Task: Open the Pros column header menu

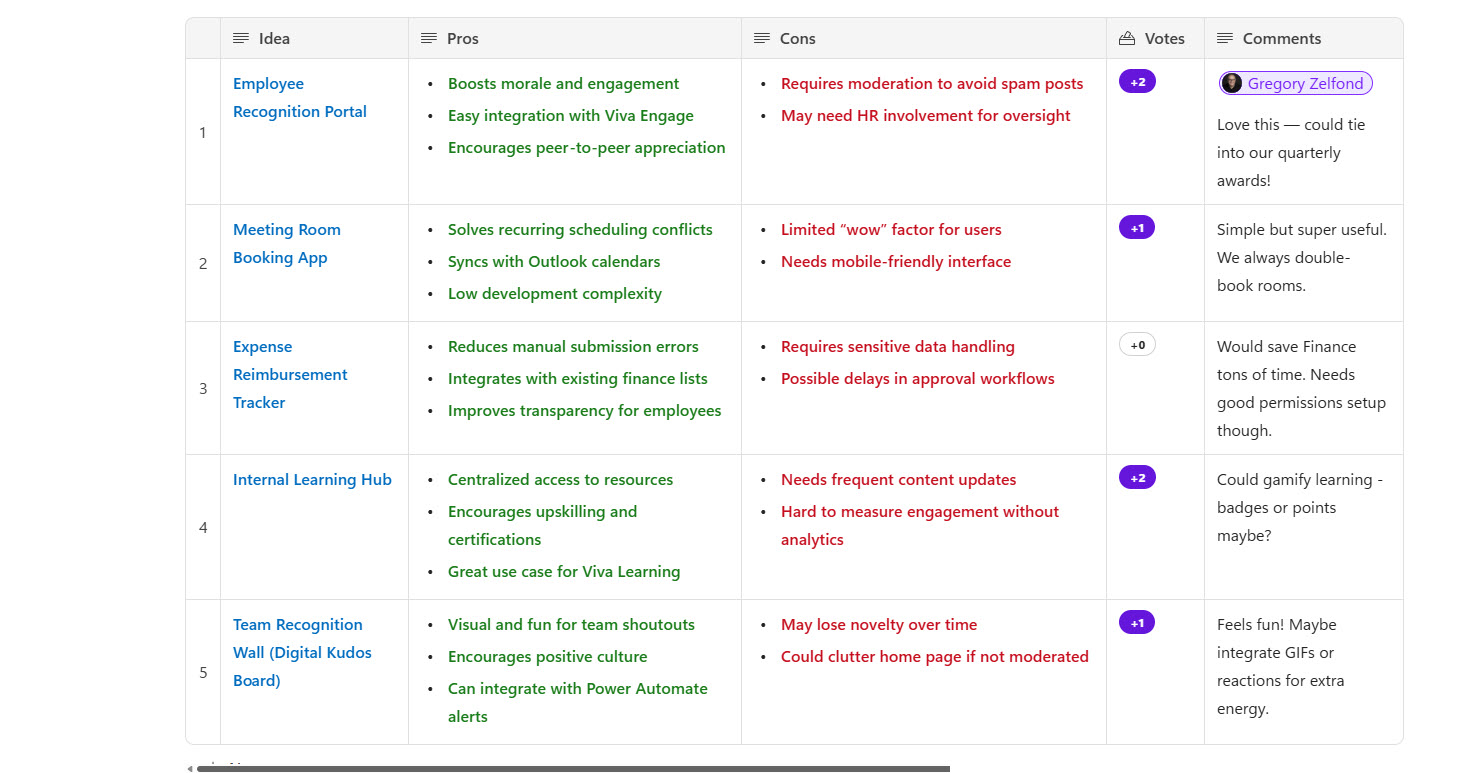Action: point(462,38)
